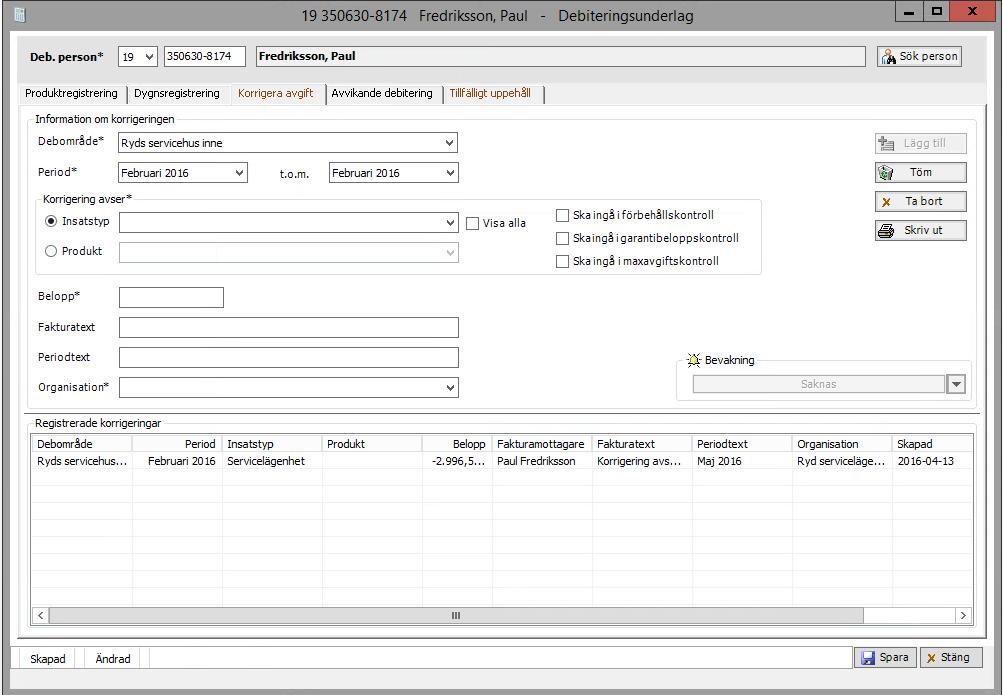Viewport: 1003px width, 695px height.
Task: Click the Servicelägenhet cell
Action: pyautogui.click(x=272, y=461)
